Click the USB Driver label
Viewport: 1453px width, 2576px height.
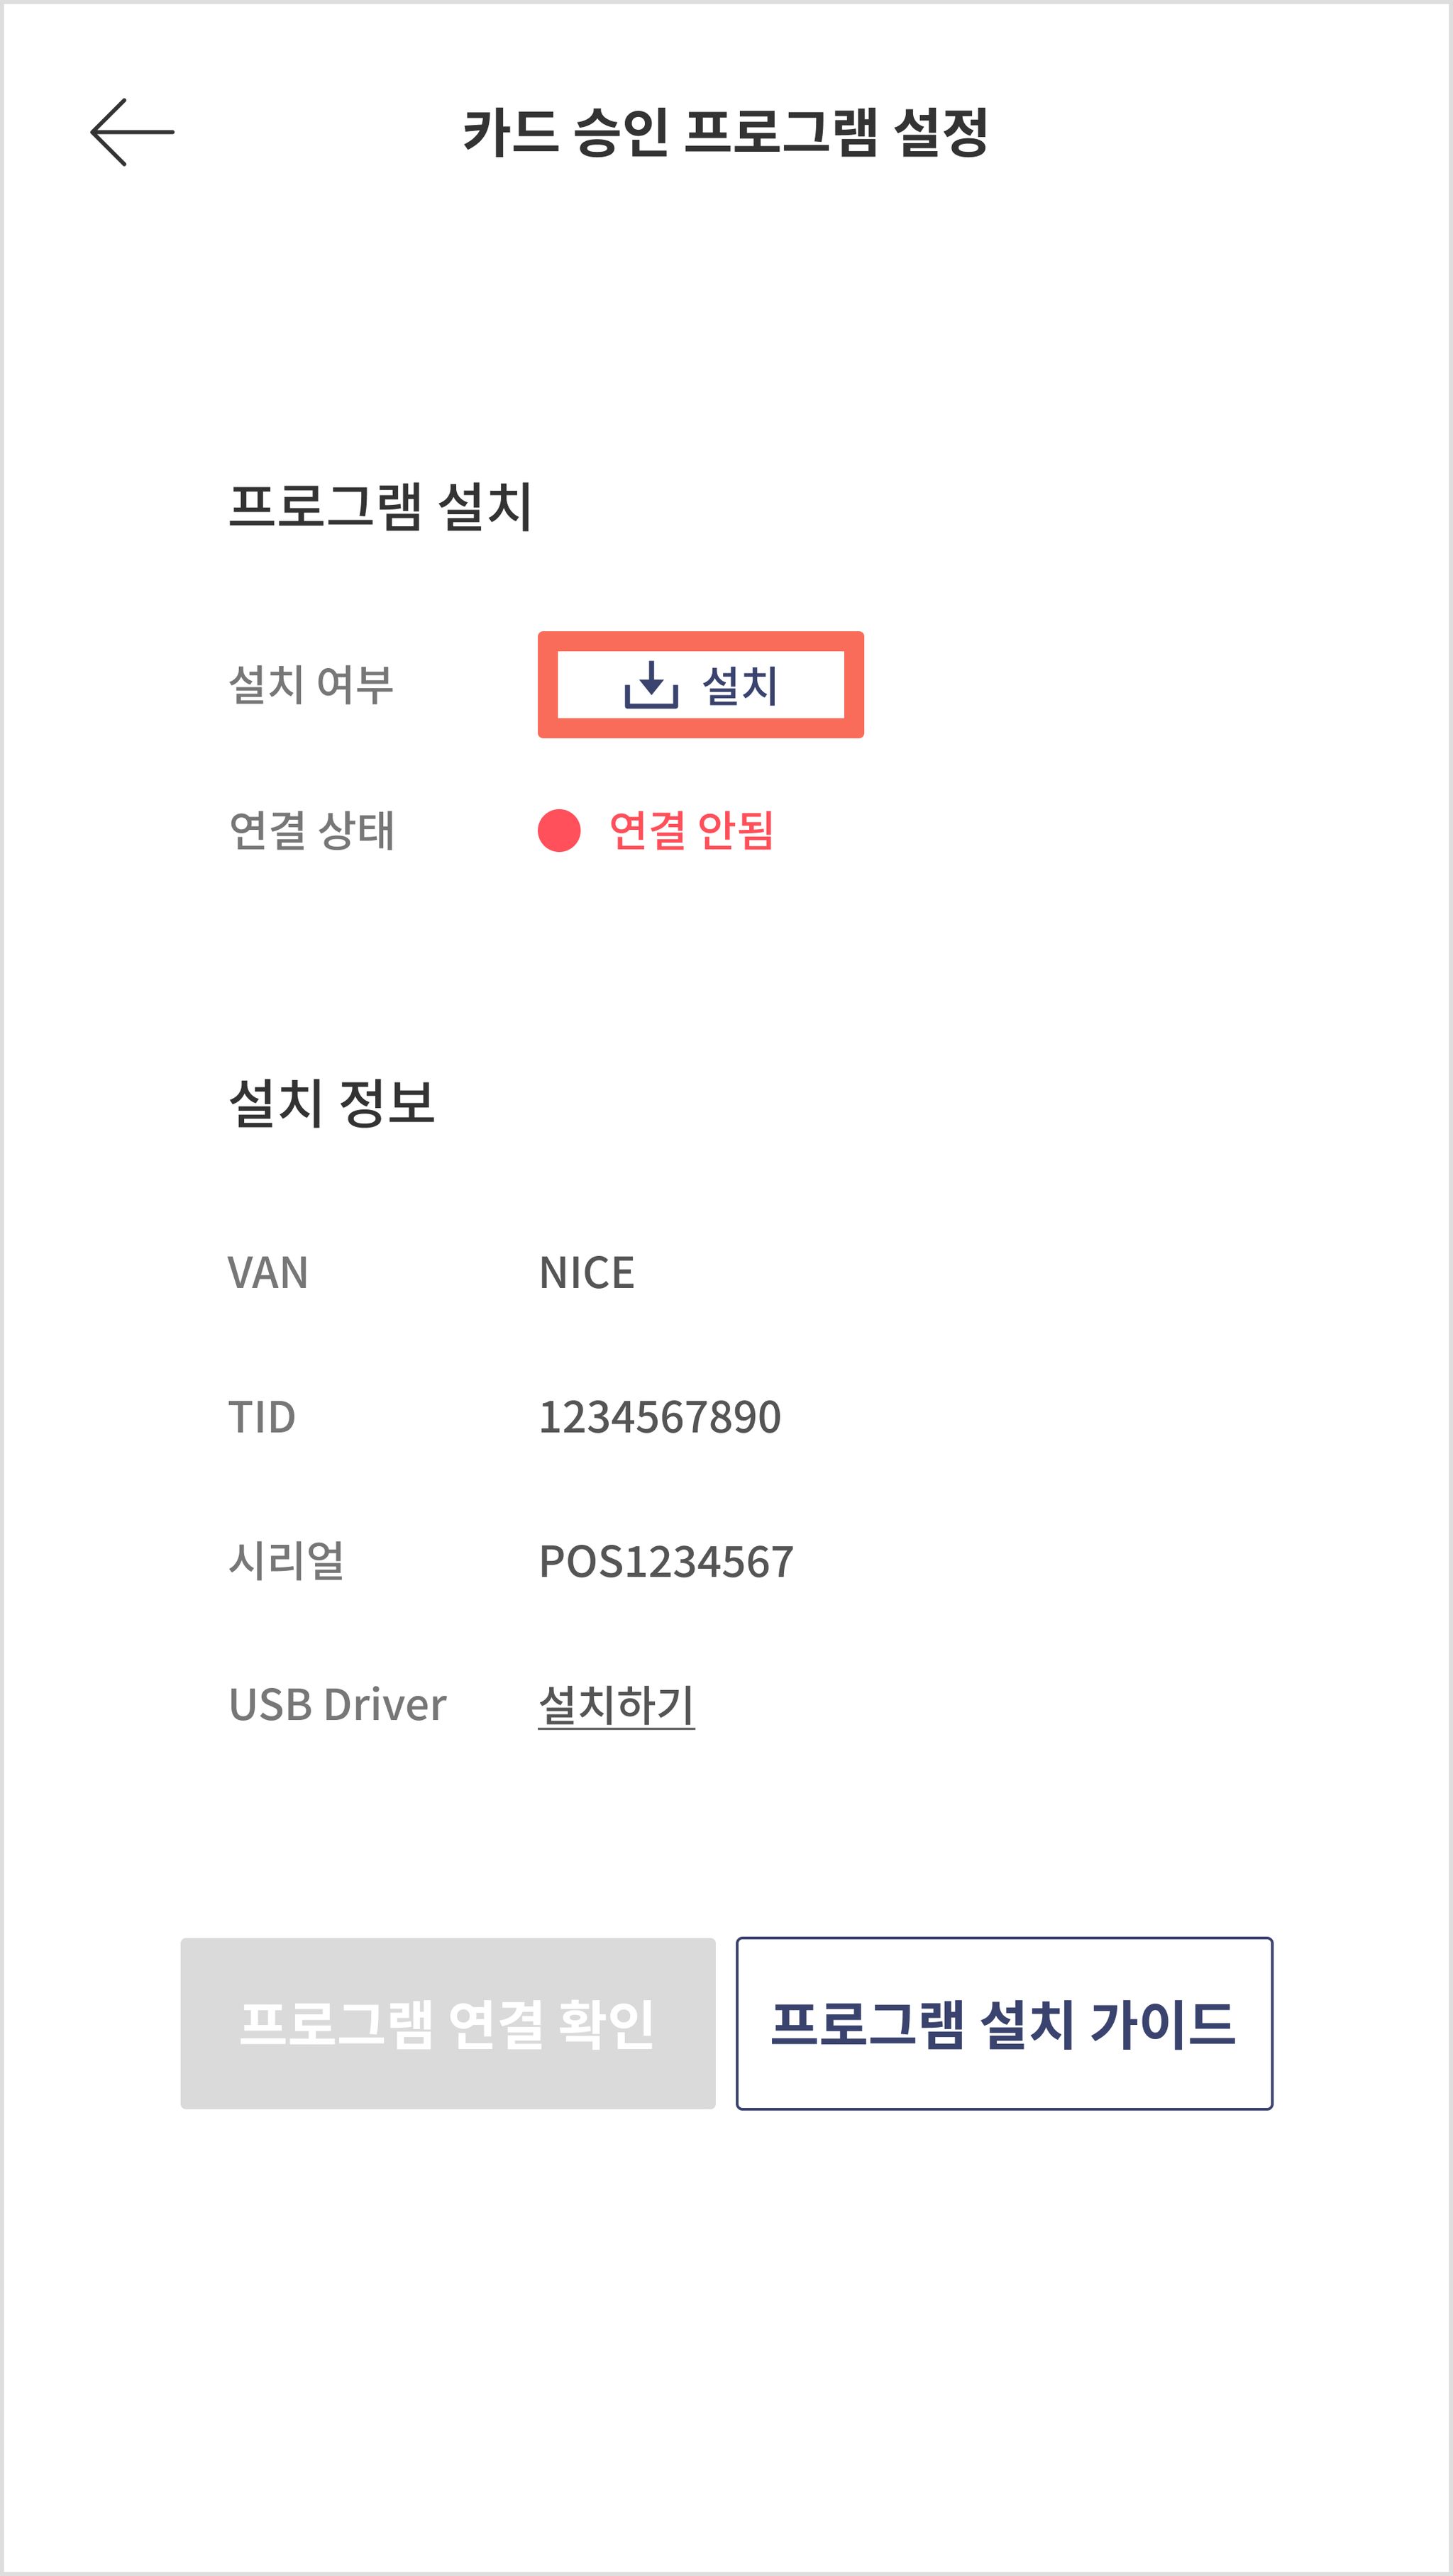click(x=338, y=1705)
